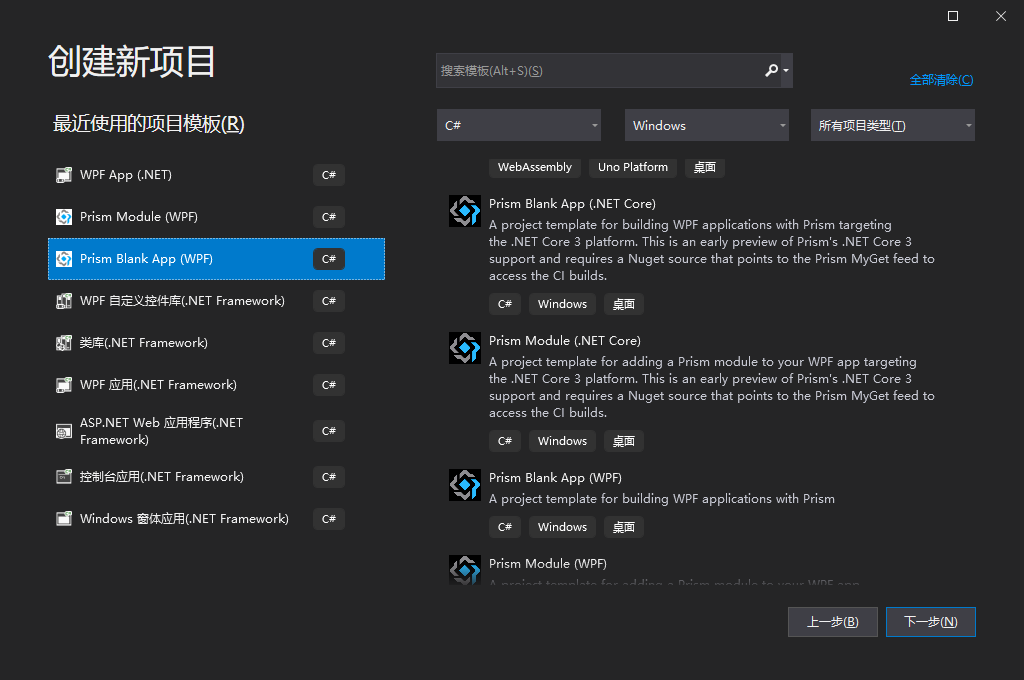Select the Prism Blank App (.NET Core) template icon
Viewport: 1024px width, 680px height.
coord(464,211)
